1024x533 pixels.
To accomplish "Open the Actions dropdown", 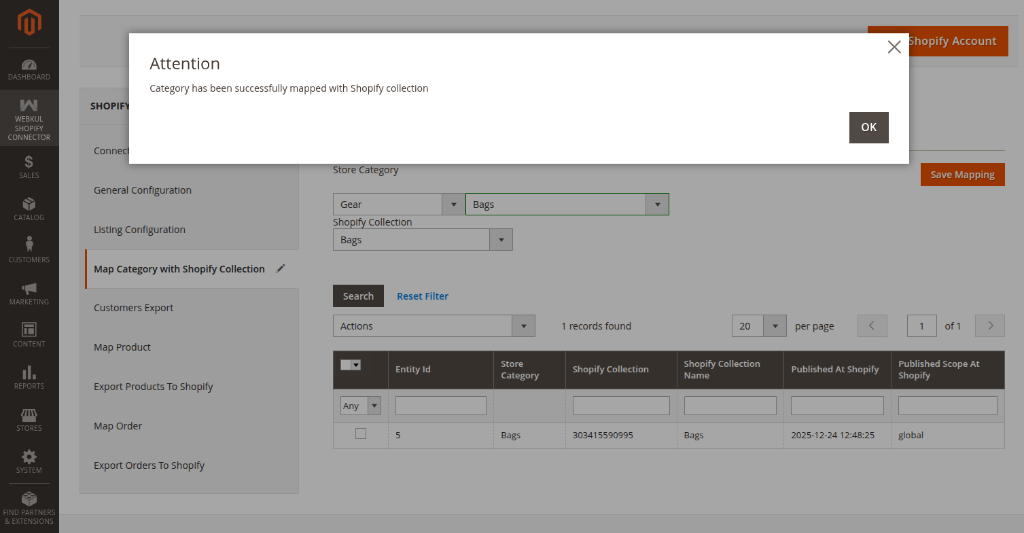I will pyautogui.click(x=434, y=326).
